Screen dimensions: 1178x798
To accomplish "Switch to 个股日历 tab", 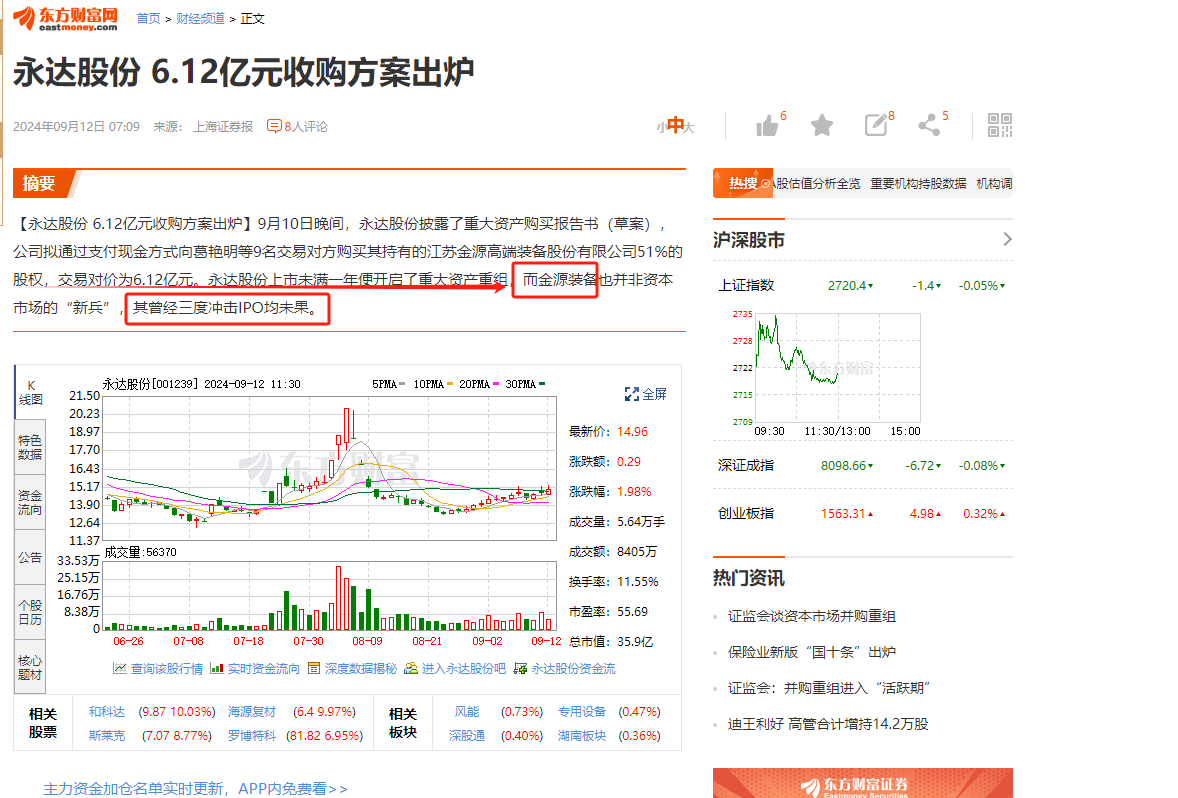I will tap(30, 612).
